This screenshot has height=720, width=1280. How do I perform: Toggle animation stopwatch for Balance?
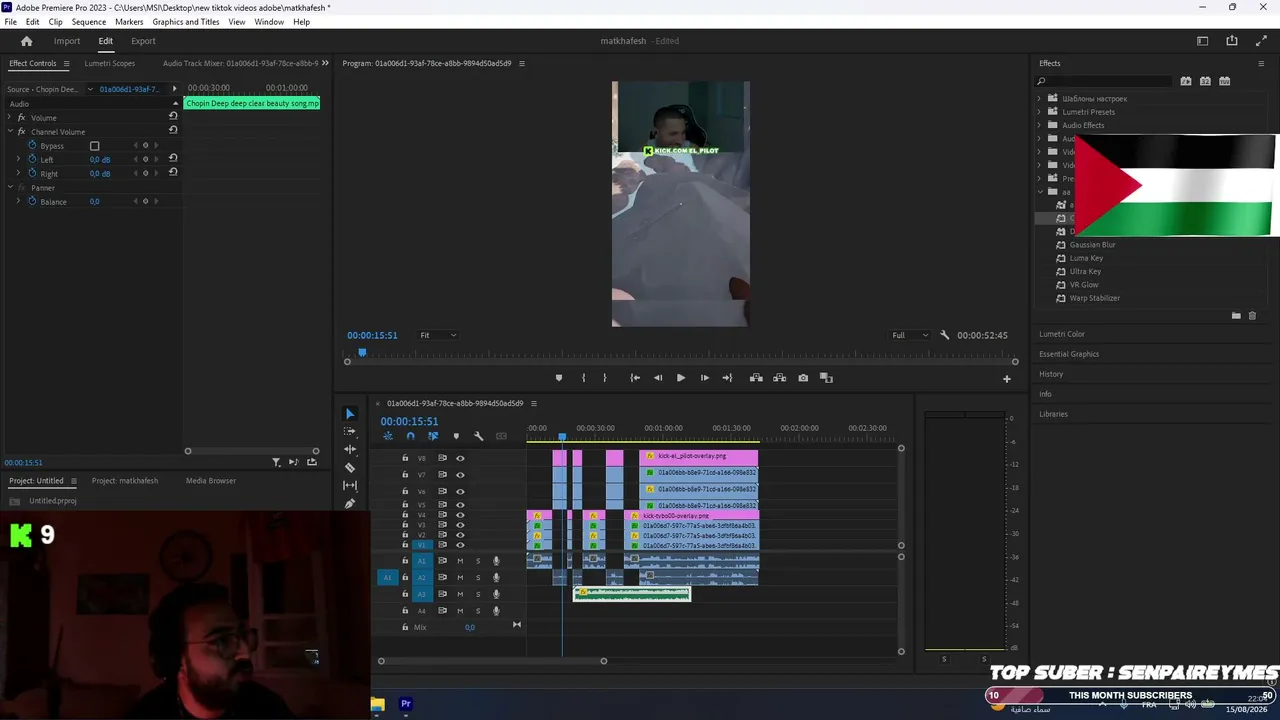click(x=32, y=201)
